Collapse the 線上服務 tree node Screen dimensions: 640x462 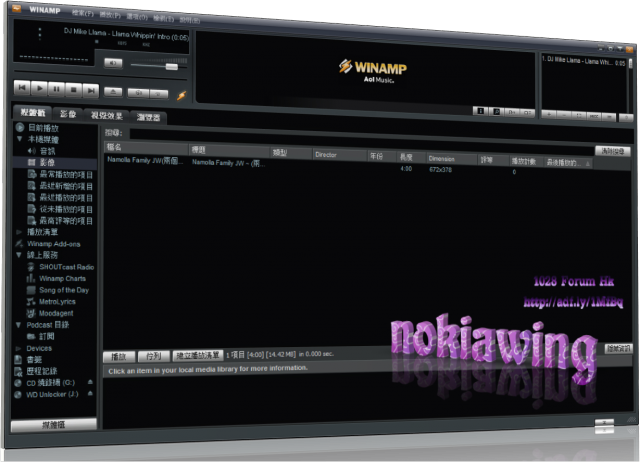pos(19,255)
